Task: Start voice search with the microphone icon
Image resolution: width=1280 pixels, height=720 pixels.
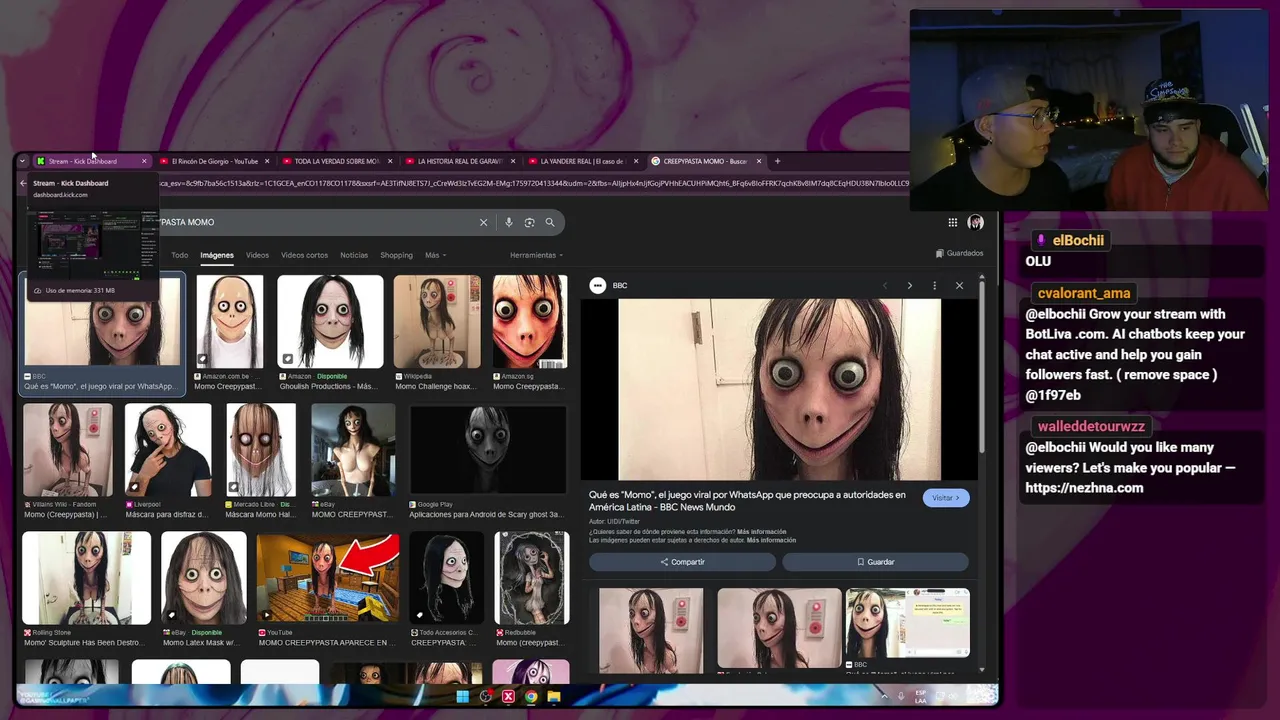Action: (509, 222)
